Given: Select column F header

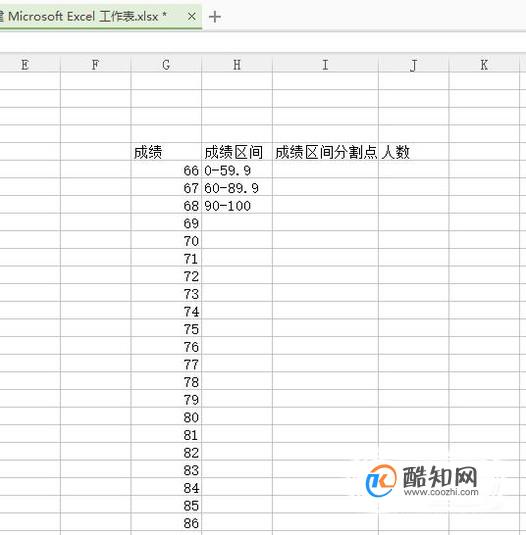Looking at the screenshot, I should (x=96, y=64).
